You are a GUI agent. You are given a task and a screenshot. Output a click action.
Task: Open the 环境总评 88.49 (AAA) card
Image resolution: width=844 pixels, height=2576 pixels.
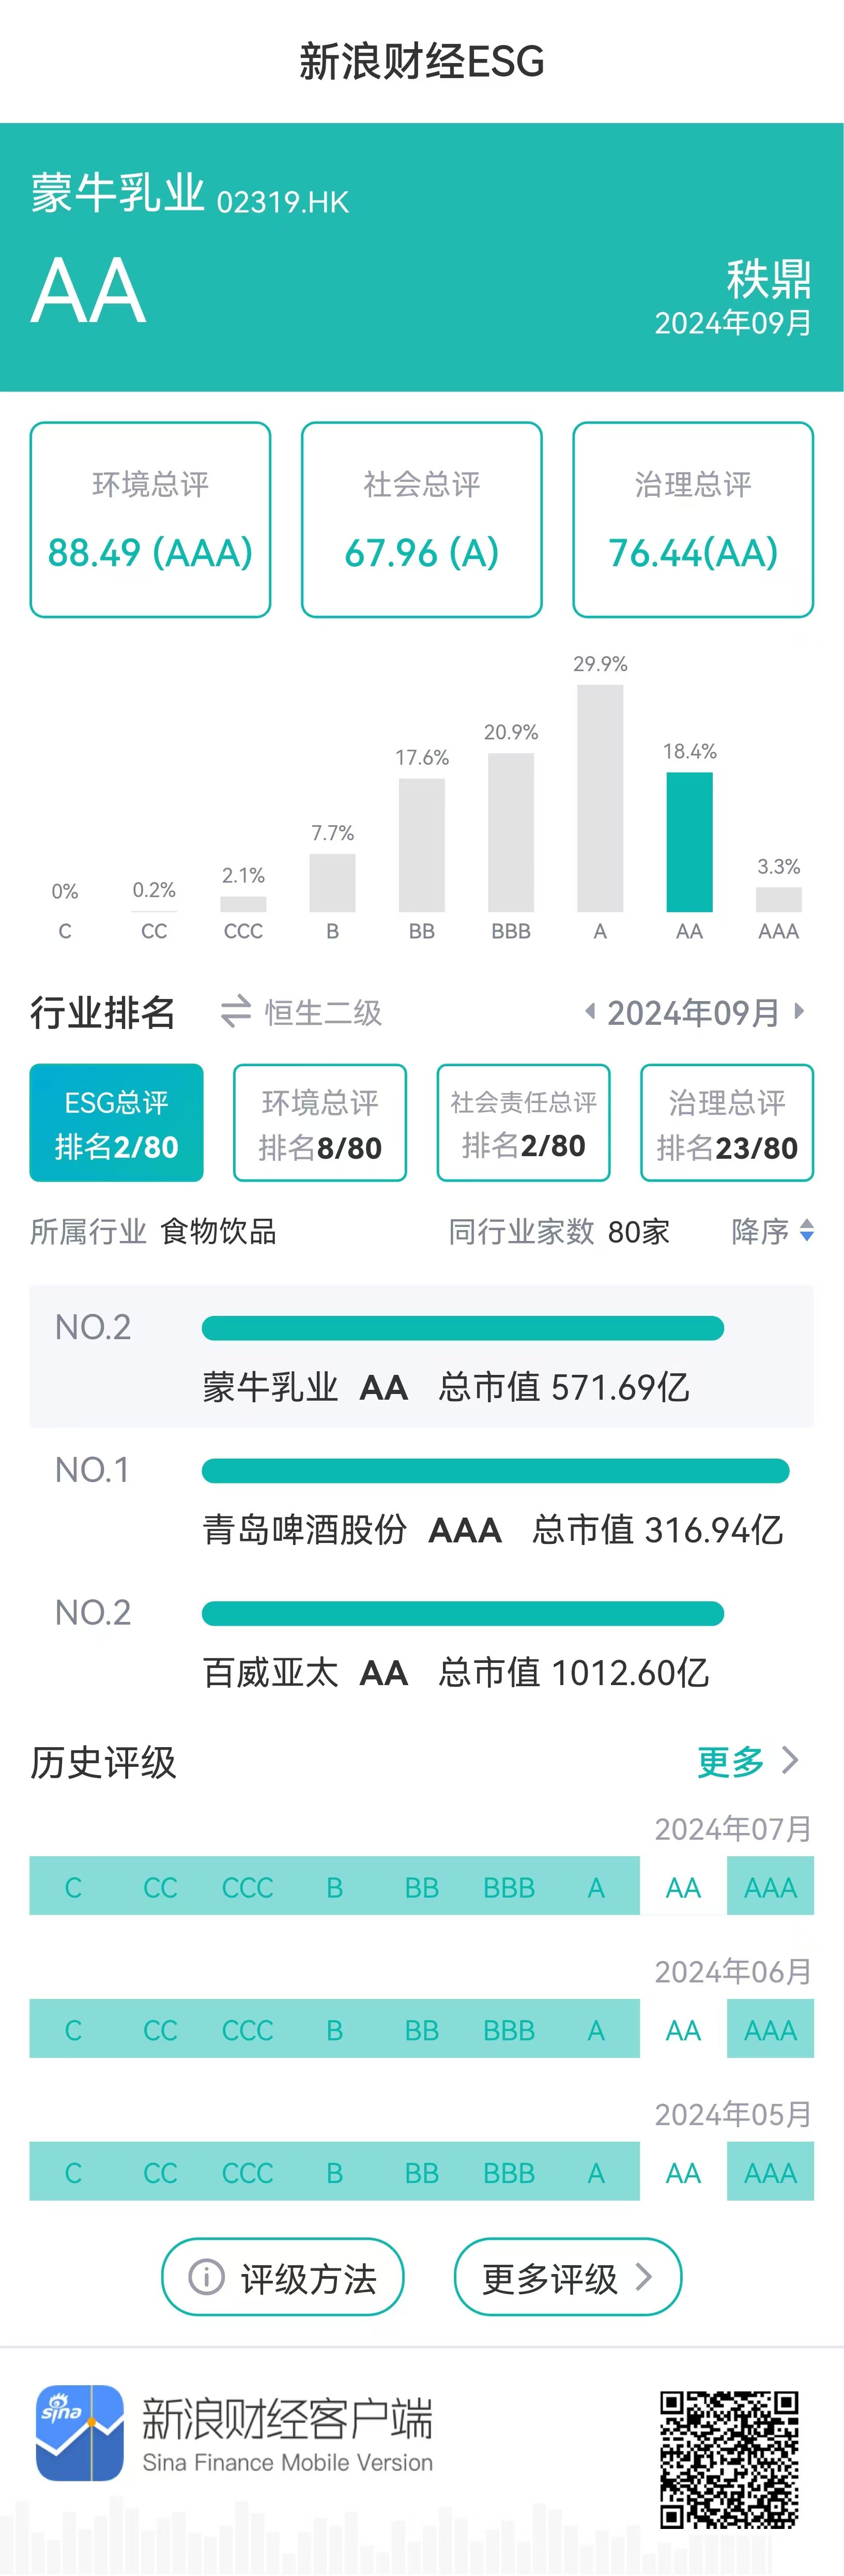point(151,520)
